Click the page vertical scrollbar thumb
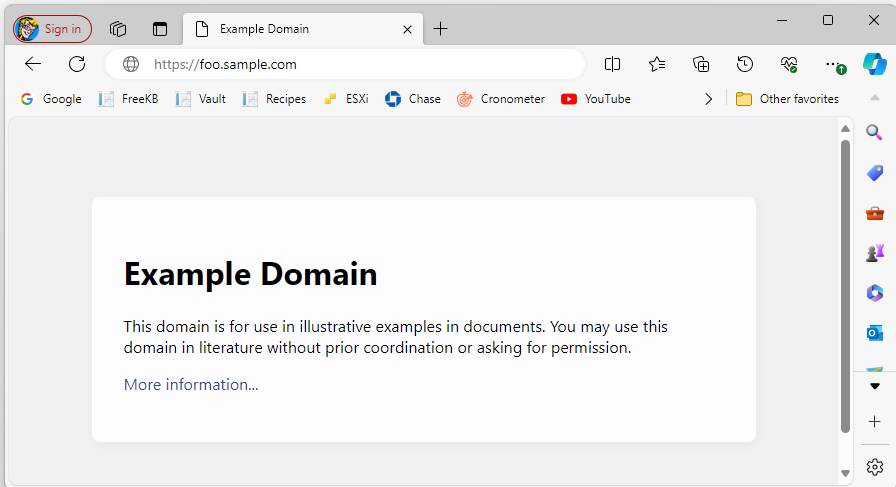Viewport: 896px width, 487px height. tap(846, 286)
